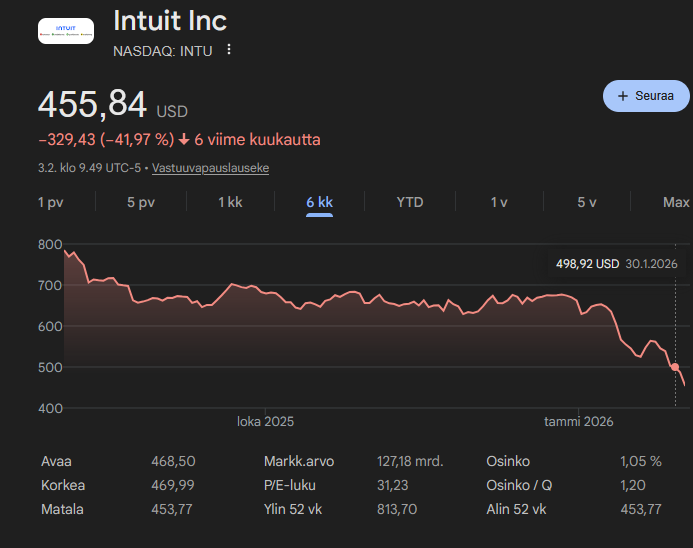
Task: Open the Vastuuvapauslauseke disclaimer link
Action: click(210, 168)
